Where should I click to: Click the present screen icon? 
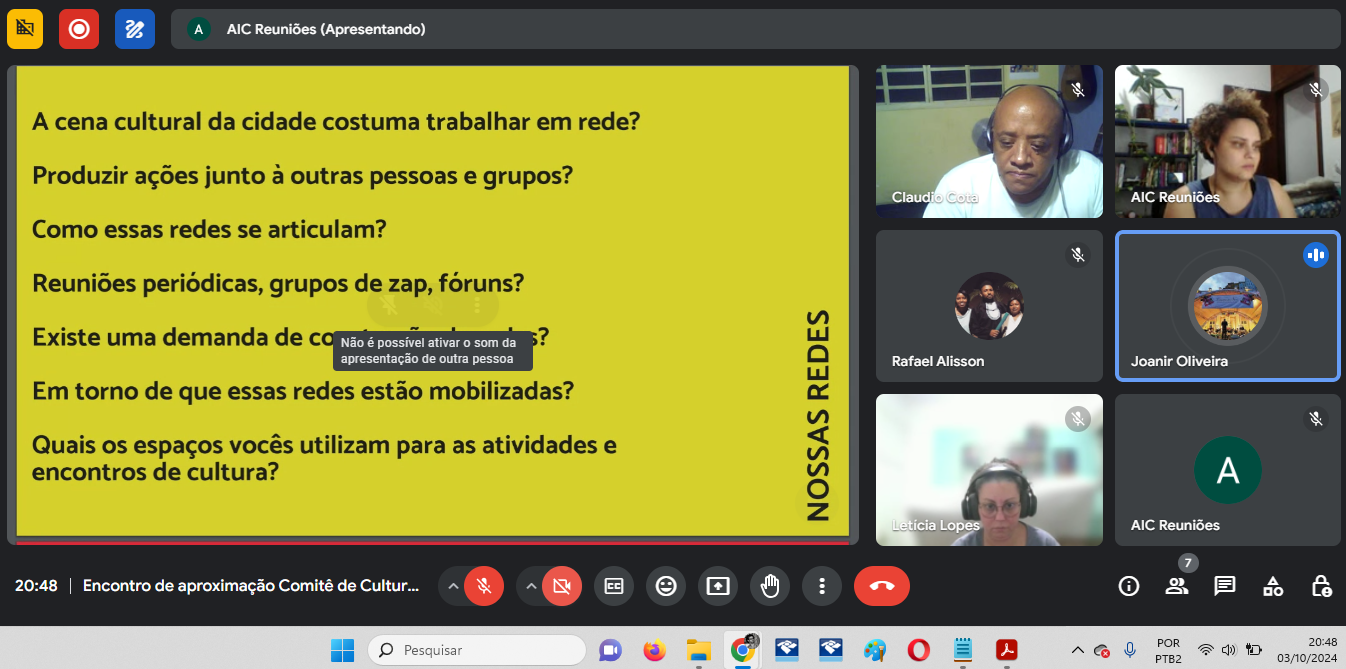coord(718,586)
